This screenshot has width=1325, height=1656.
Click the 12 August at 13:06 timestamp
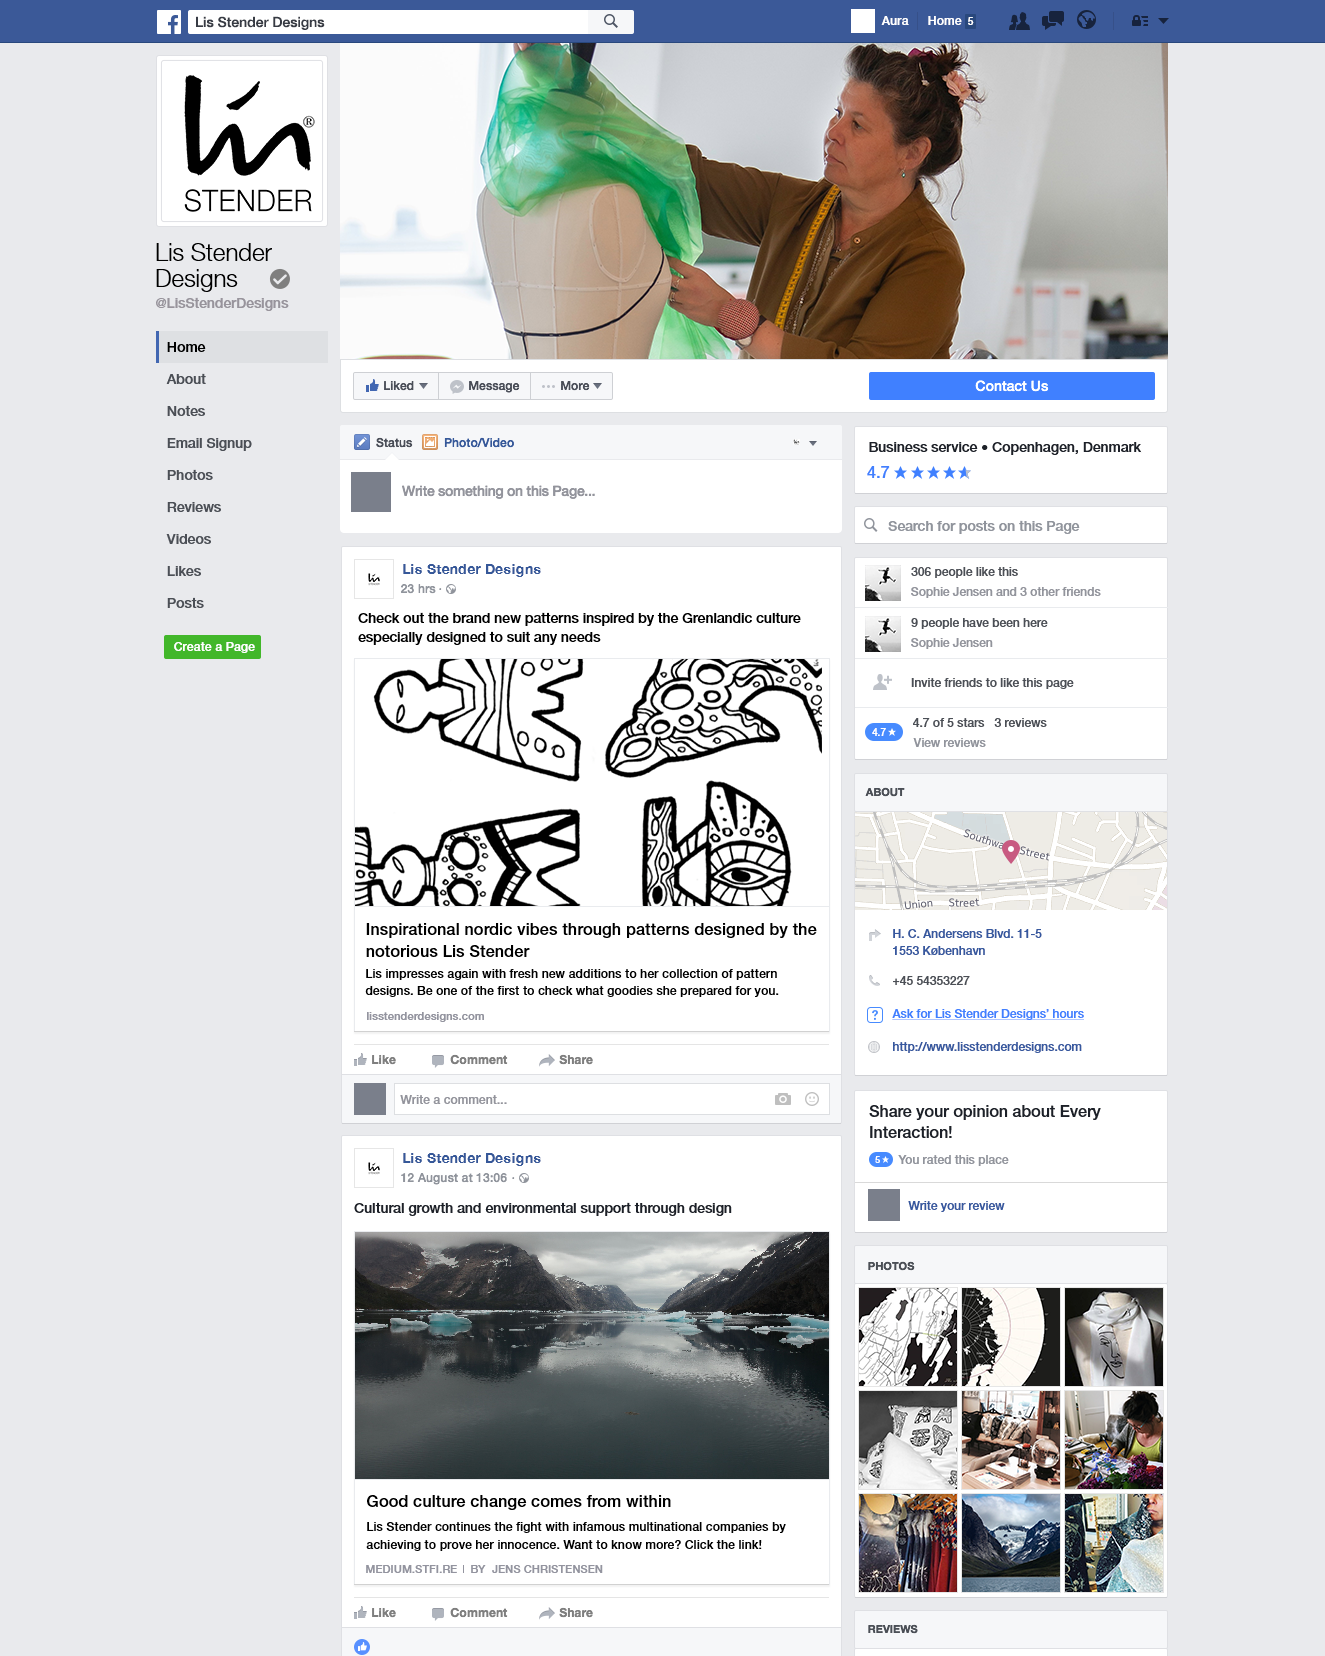coord(454,1178)
